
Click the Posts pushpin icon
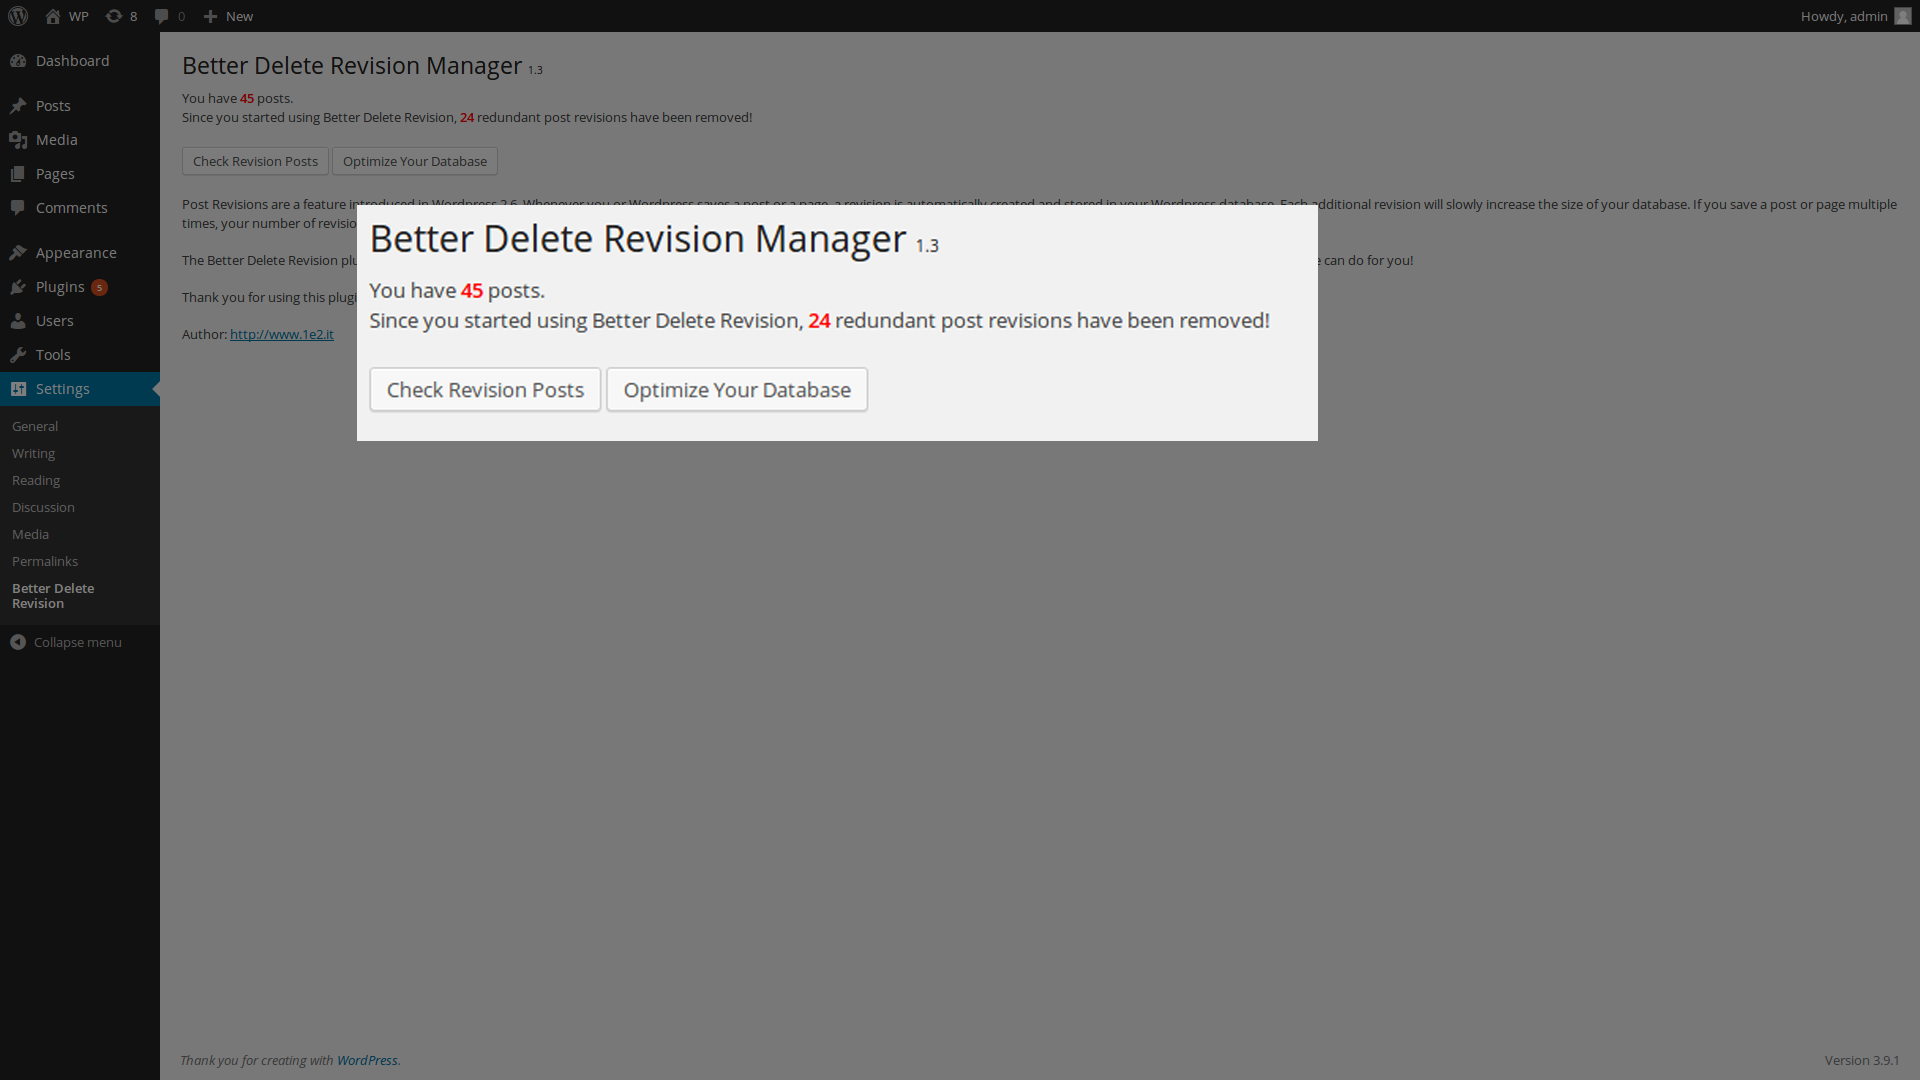18,106
